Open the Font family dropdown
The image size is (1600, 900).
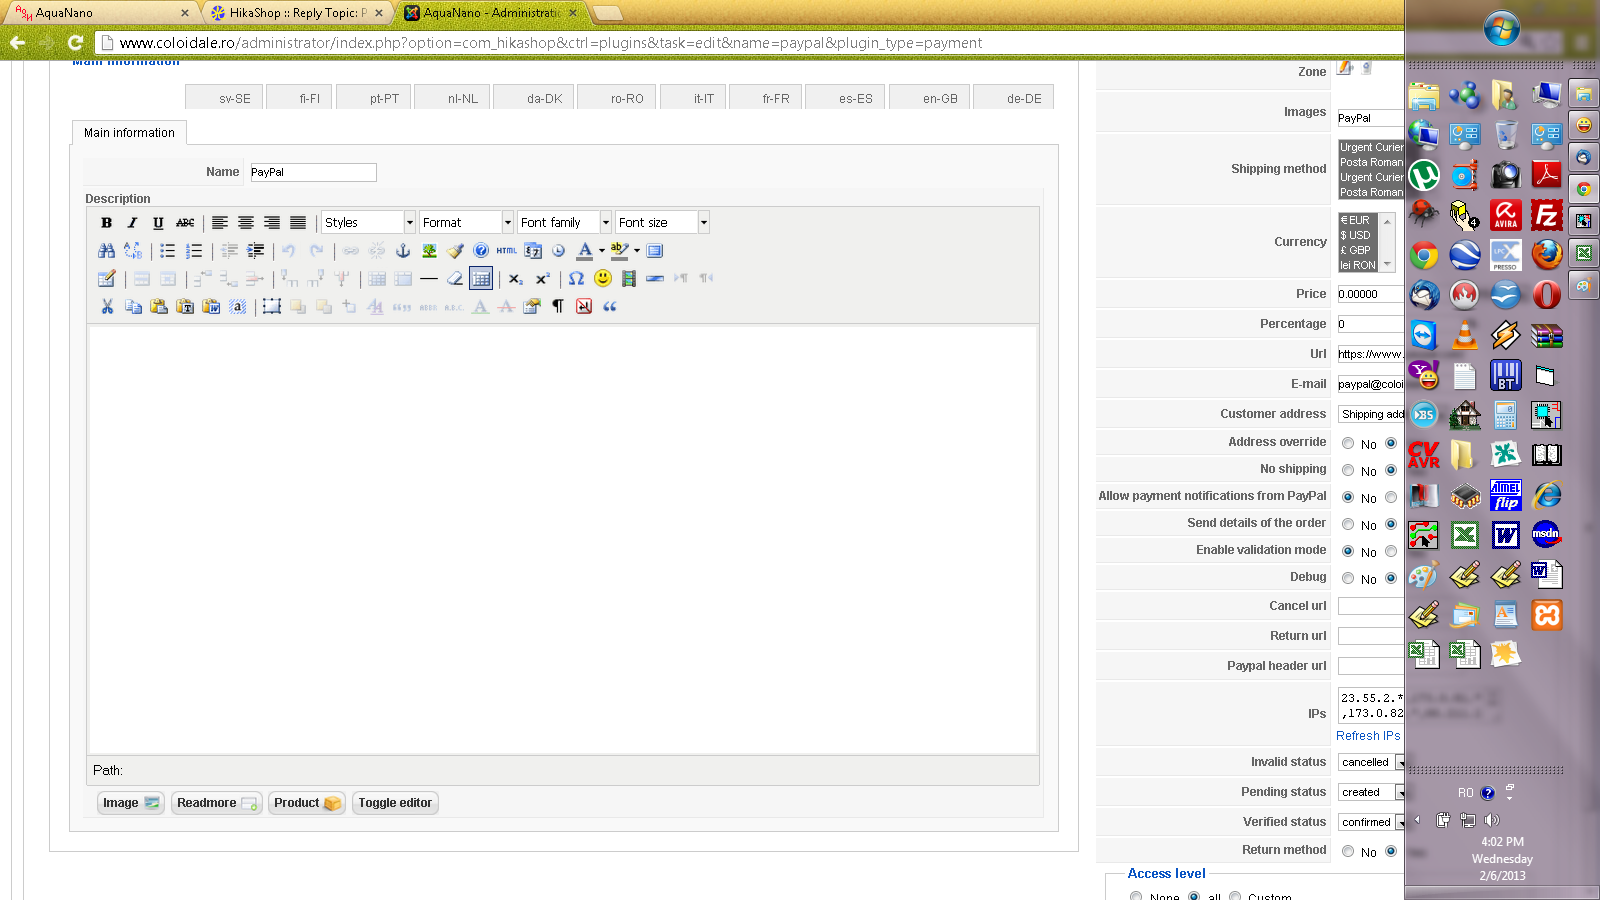coord(564,222)
